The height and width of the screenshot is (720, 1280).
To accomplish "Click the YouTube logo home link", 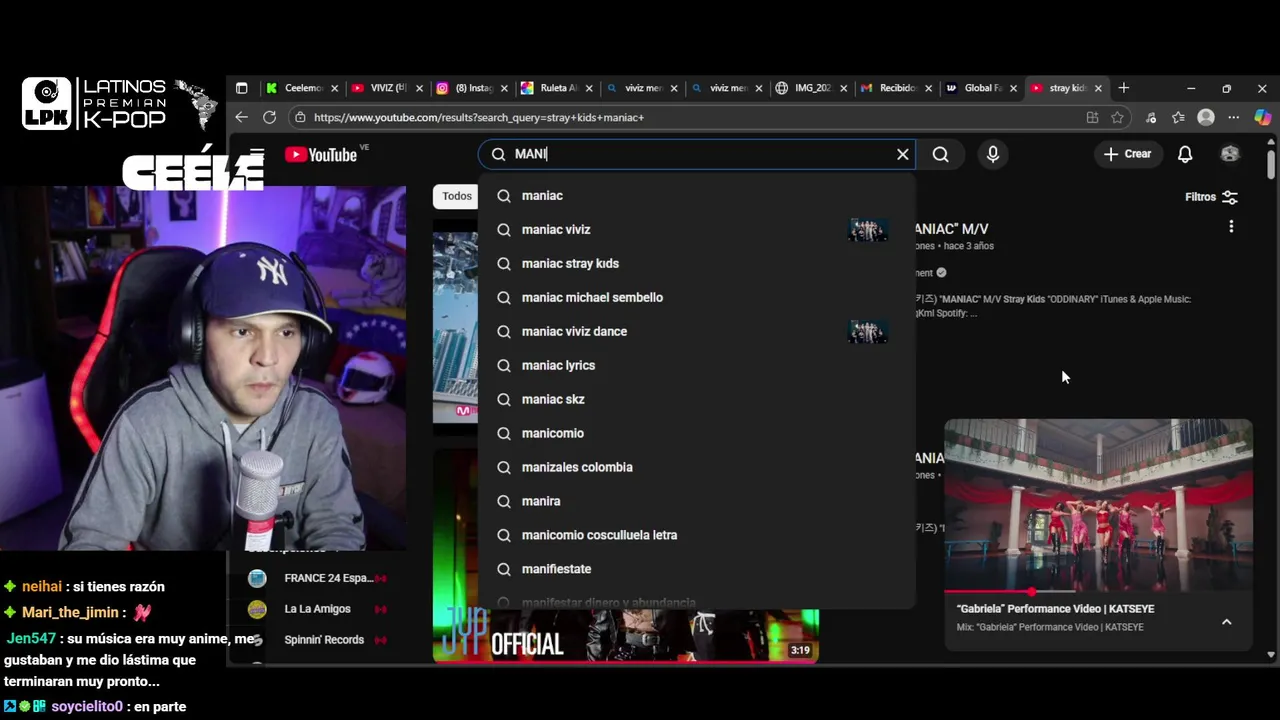I will pos(320,154).
